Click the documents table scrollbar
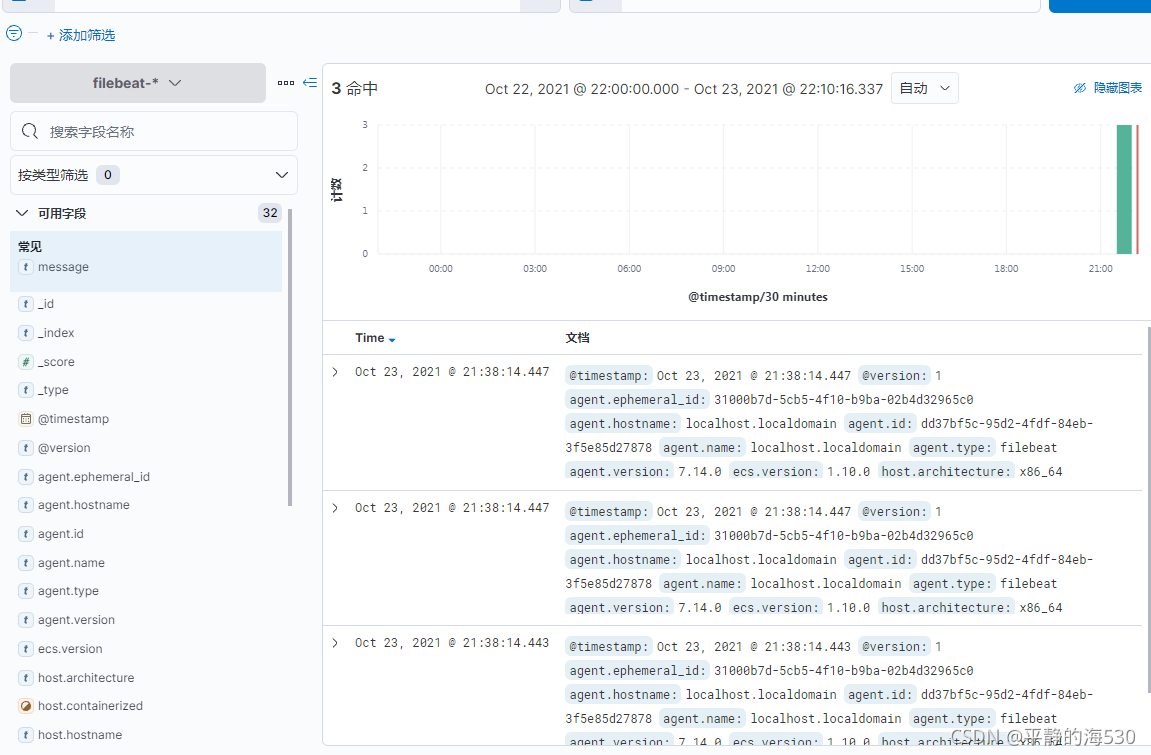 1148,508
